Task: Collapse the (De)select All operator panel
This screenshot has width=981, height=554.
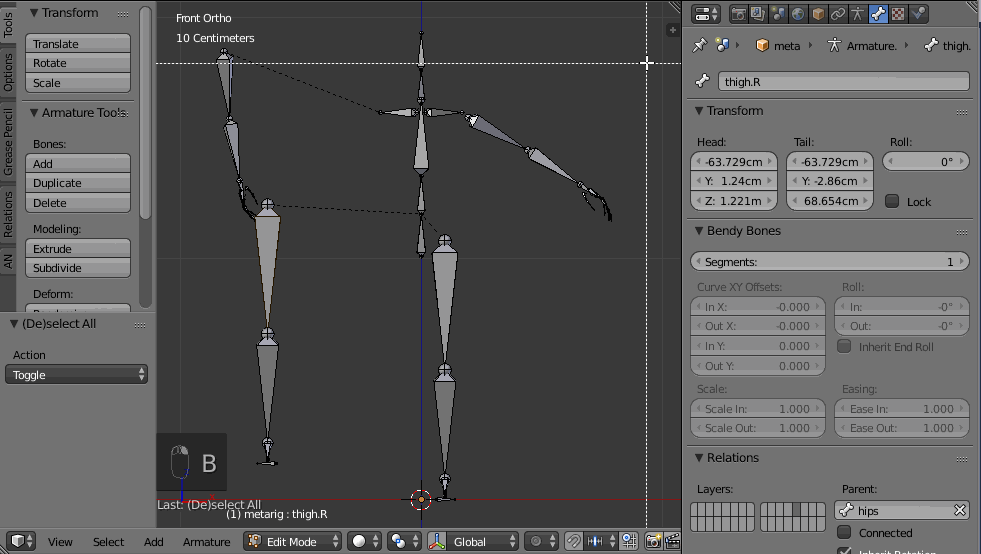Action: [14, 324]
